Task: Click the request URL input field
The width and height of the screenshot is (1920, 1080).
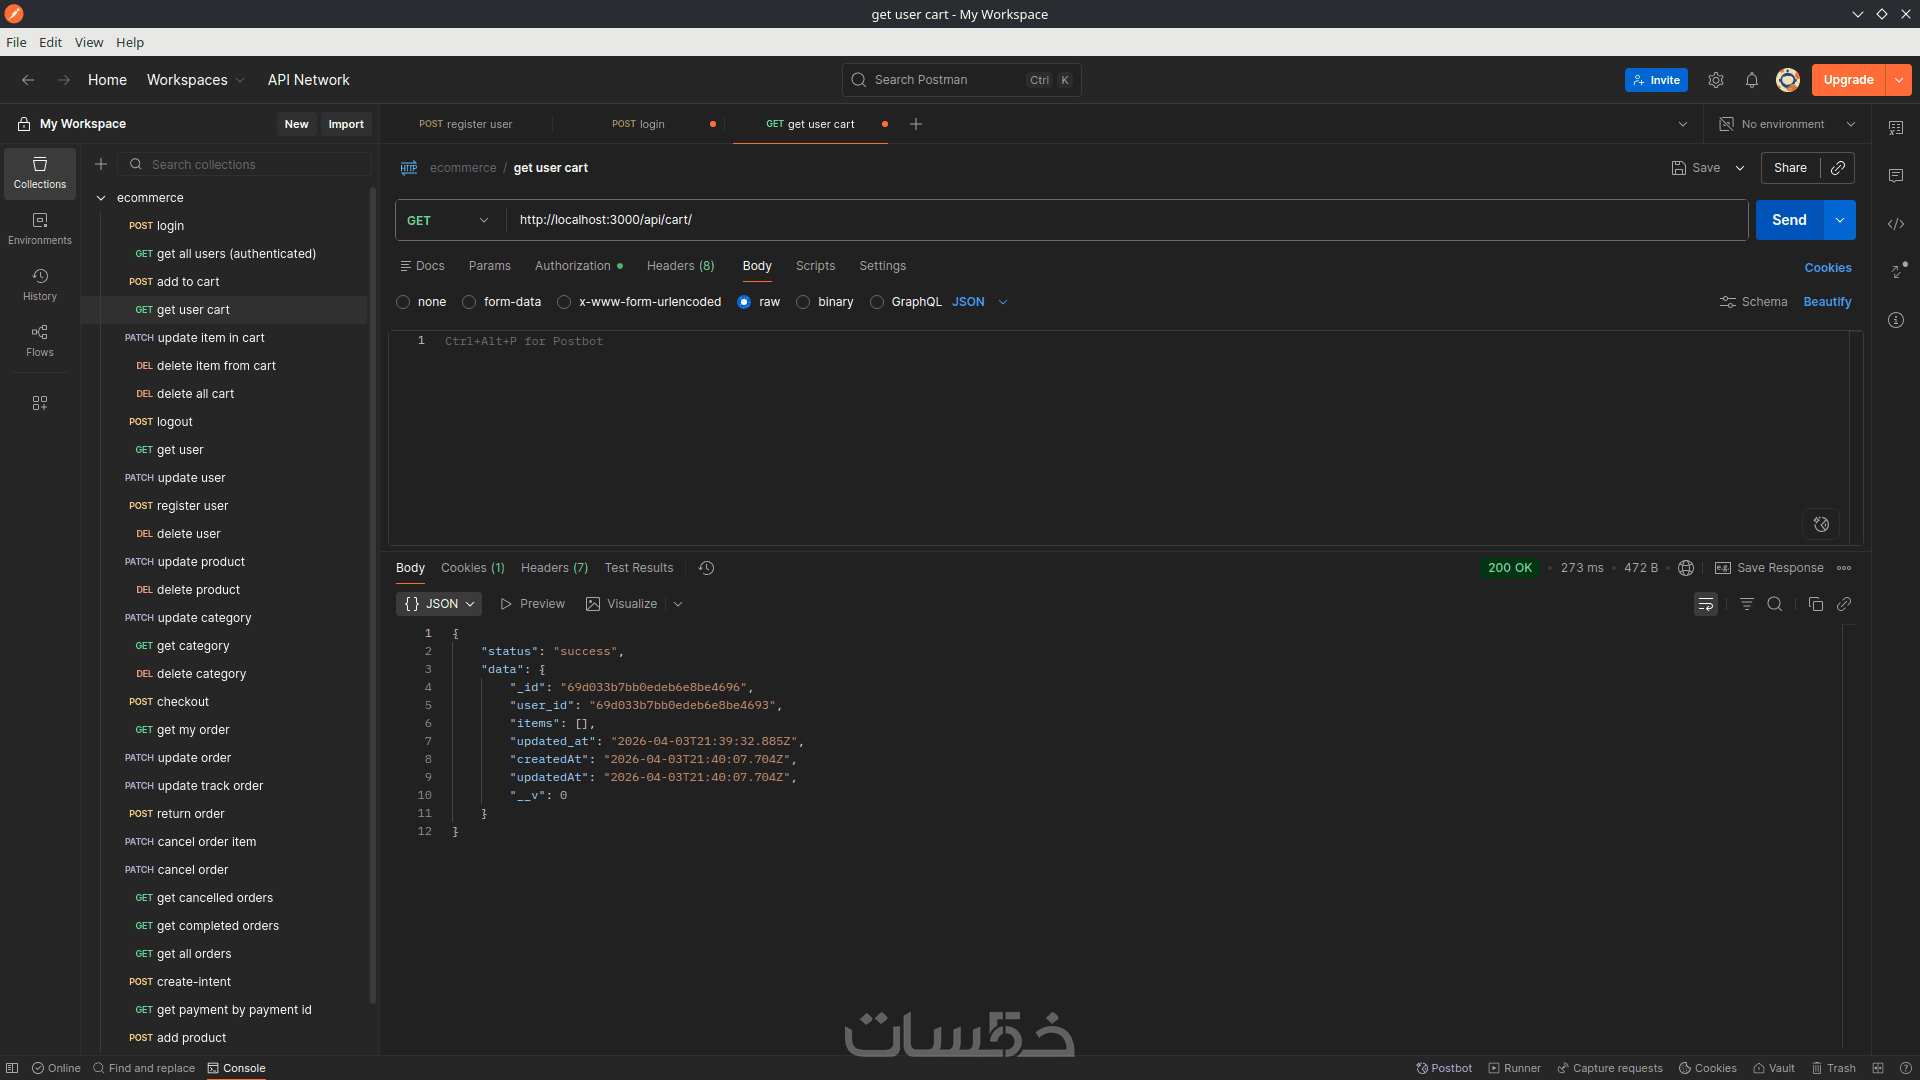Action: 1100,220
